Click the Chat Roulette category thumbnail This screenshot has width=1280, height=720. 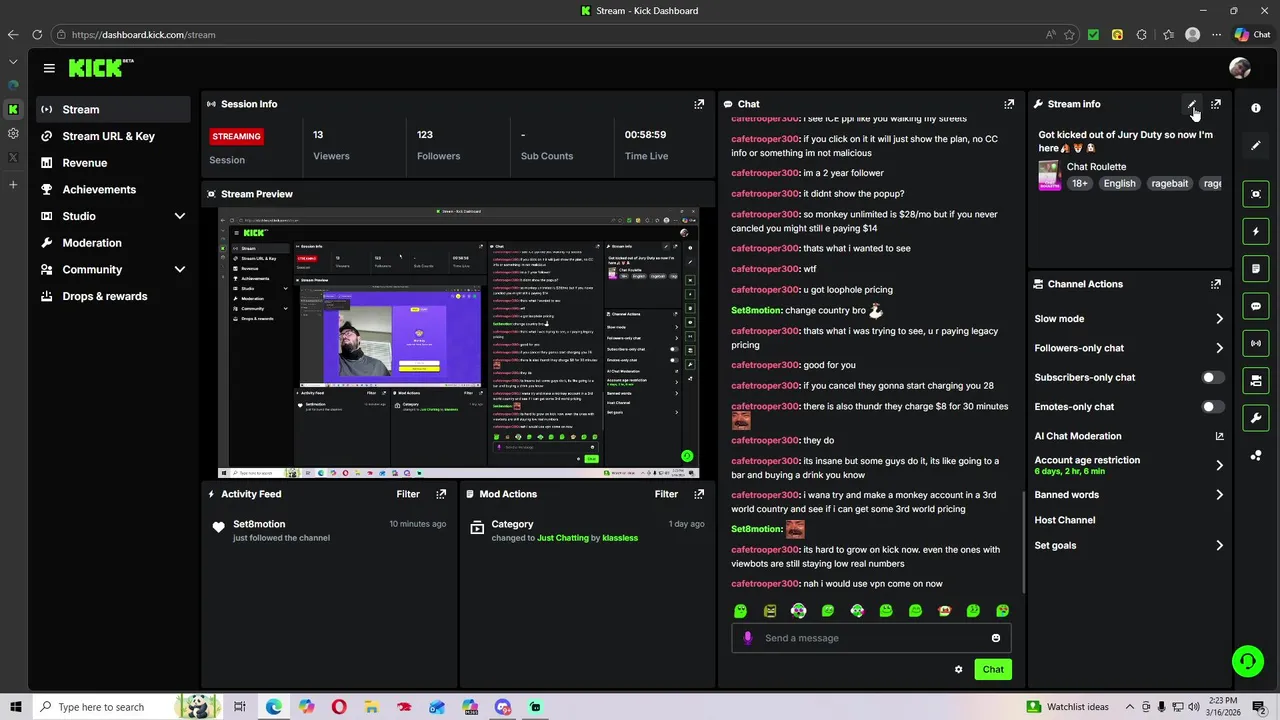(x=1049, y=176)
